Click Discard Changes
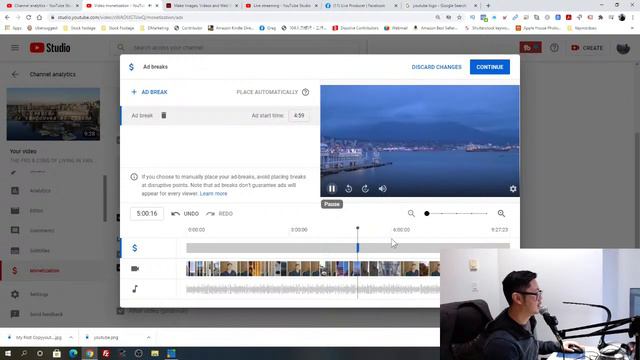Image resolution: width=640 pixels, height=360 pixels. pos(436,67)
